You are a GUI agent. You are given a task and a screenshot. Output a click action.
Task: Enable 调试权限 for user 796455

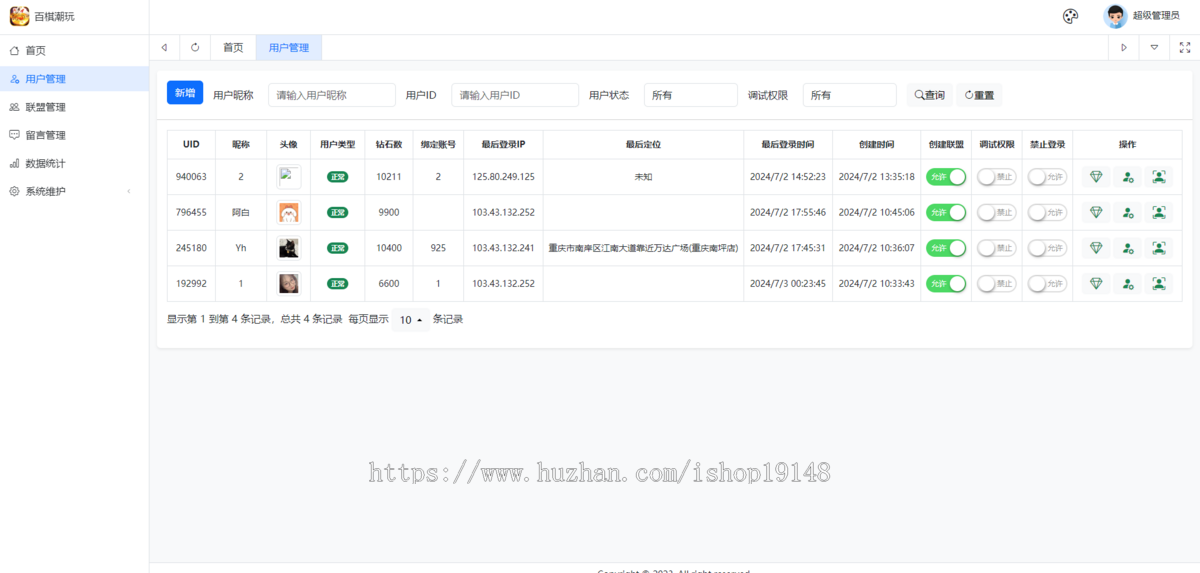point(997,212)
